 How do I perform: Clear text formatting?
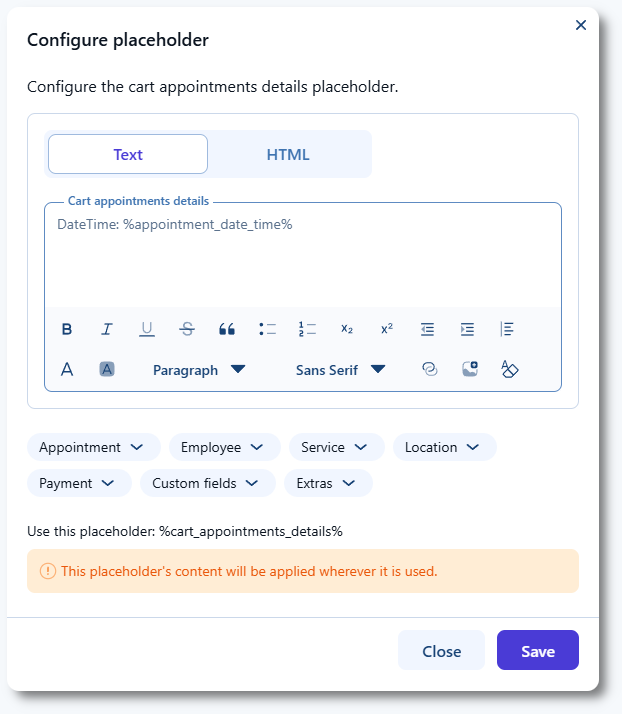pos(510,369)
